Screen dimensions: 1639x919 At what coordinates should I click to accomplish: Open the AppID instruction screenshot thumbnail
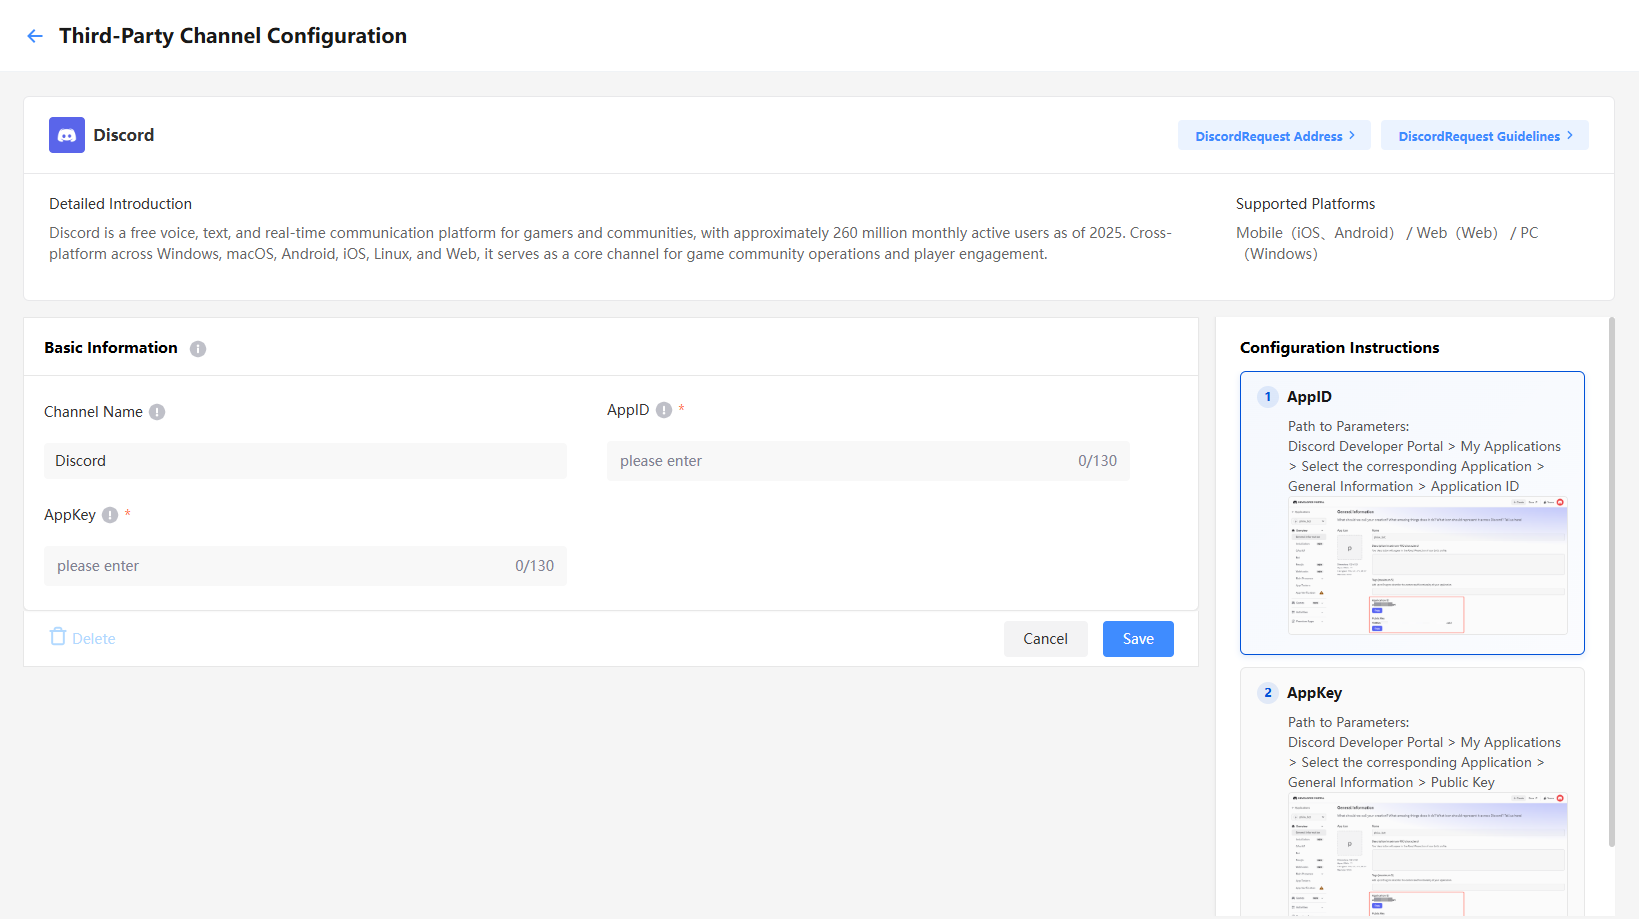[1428, 566]
